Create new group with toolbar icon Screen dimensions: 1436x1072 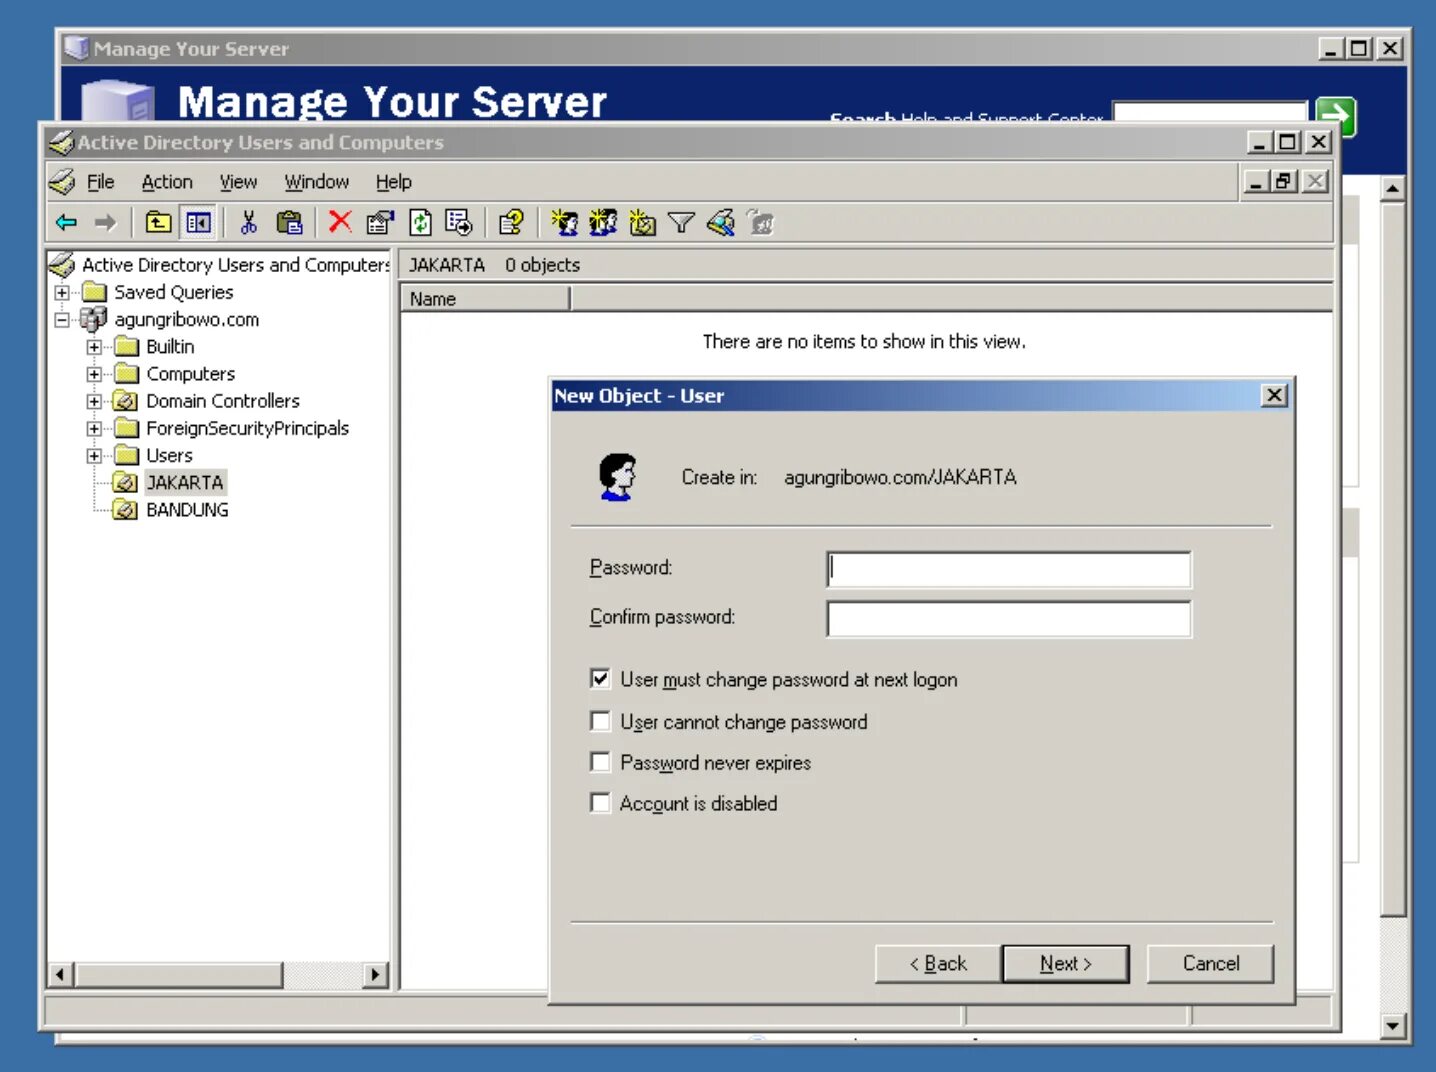[x=603, y=222]
